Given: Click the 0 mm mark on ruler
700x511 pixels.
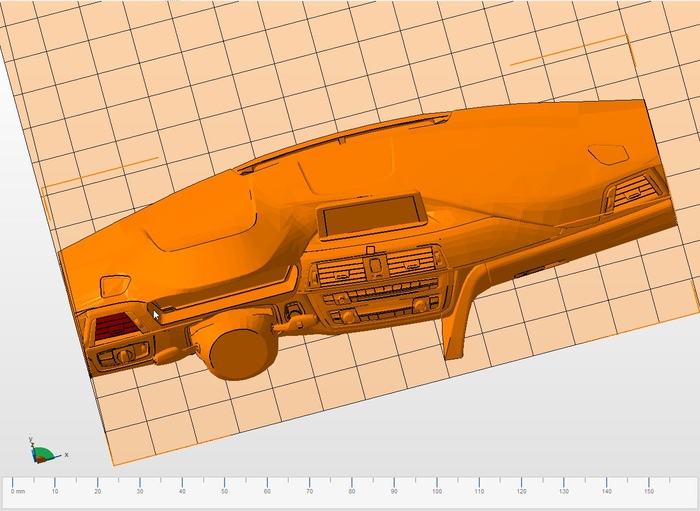Looking at the screenshot, I should (18, 491).
